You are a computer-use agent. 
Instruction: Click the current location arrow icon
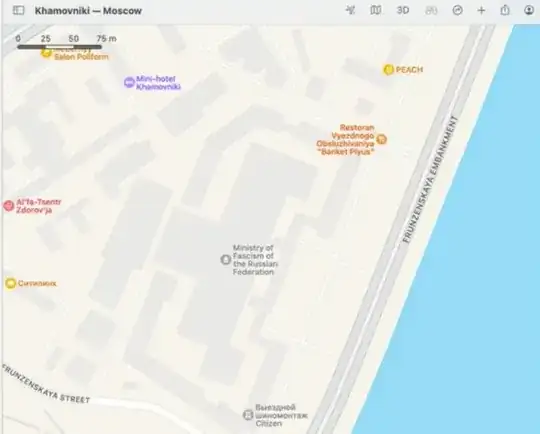pos(350,10)
